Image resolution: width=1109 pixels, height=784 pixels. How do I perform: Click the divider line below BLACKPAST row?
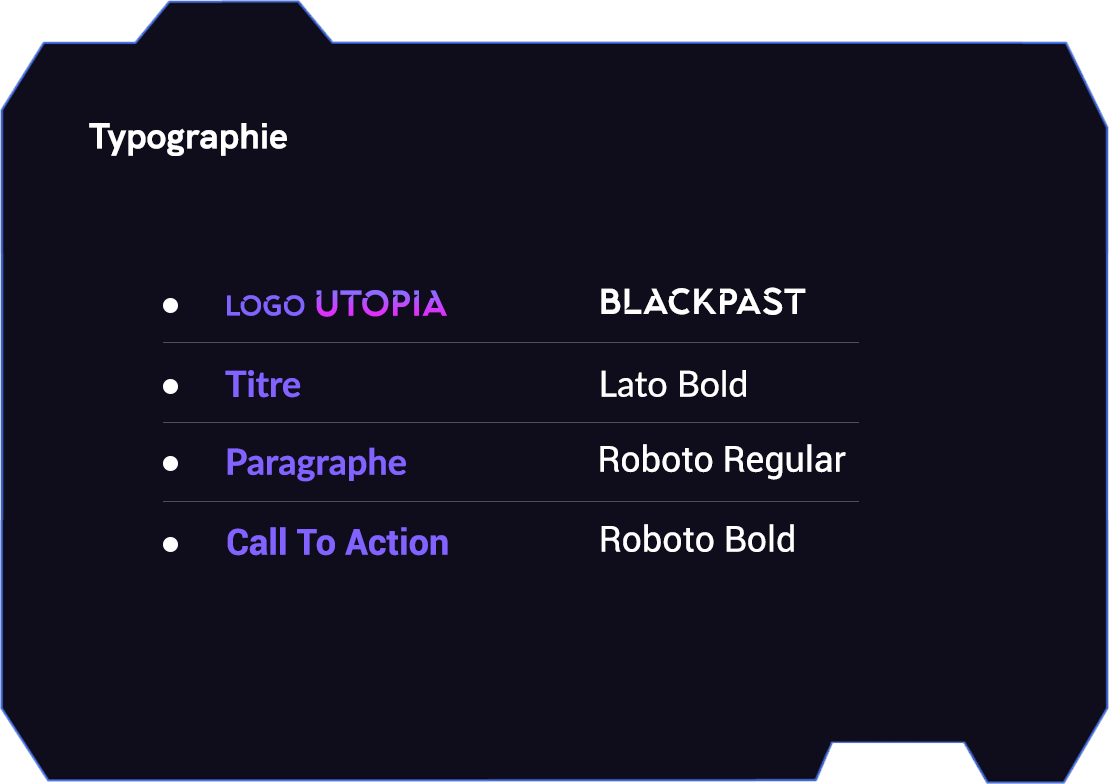510,343
